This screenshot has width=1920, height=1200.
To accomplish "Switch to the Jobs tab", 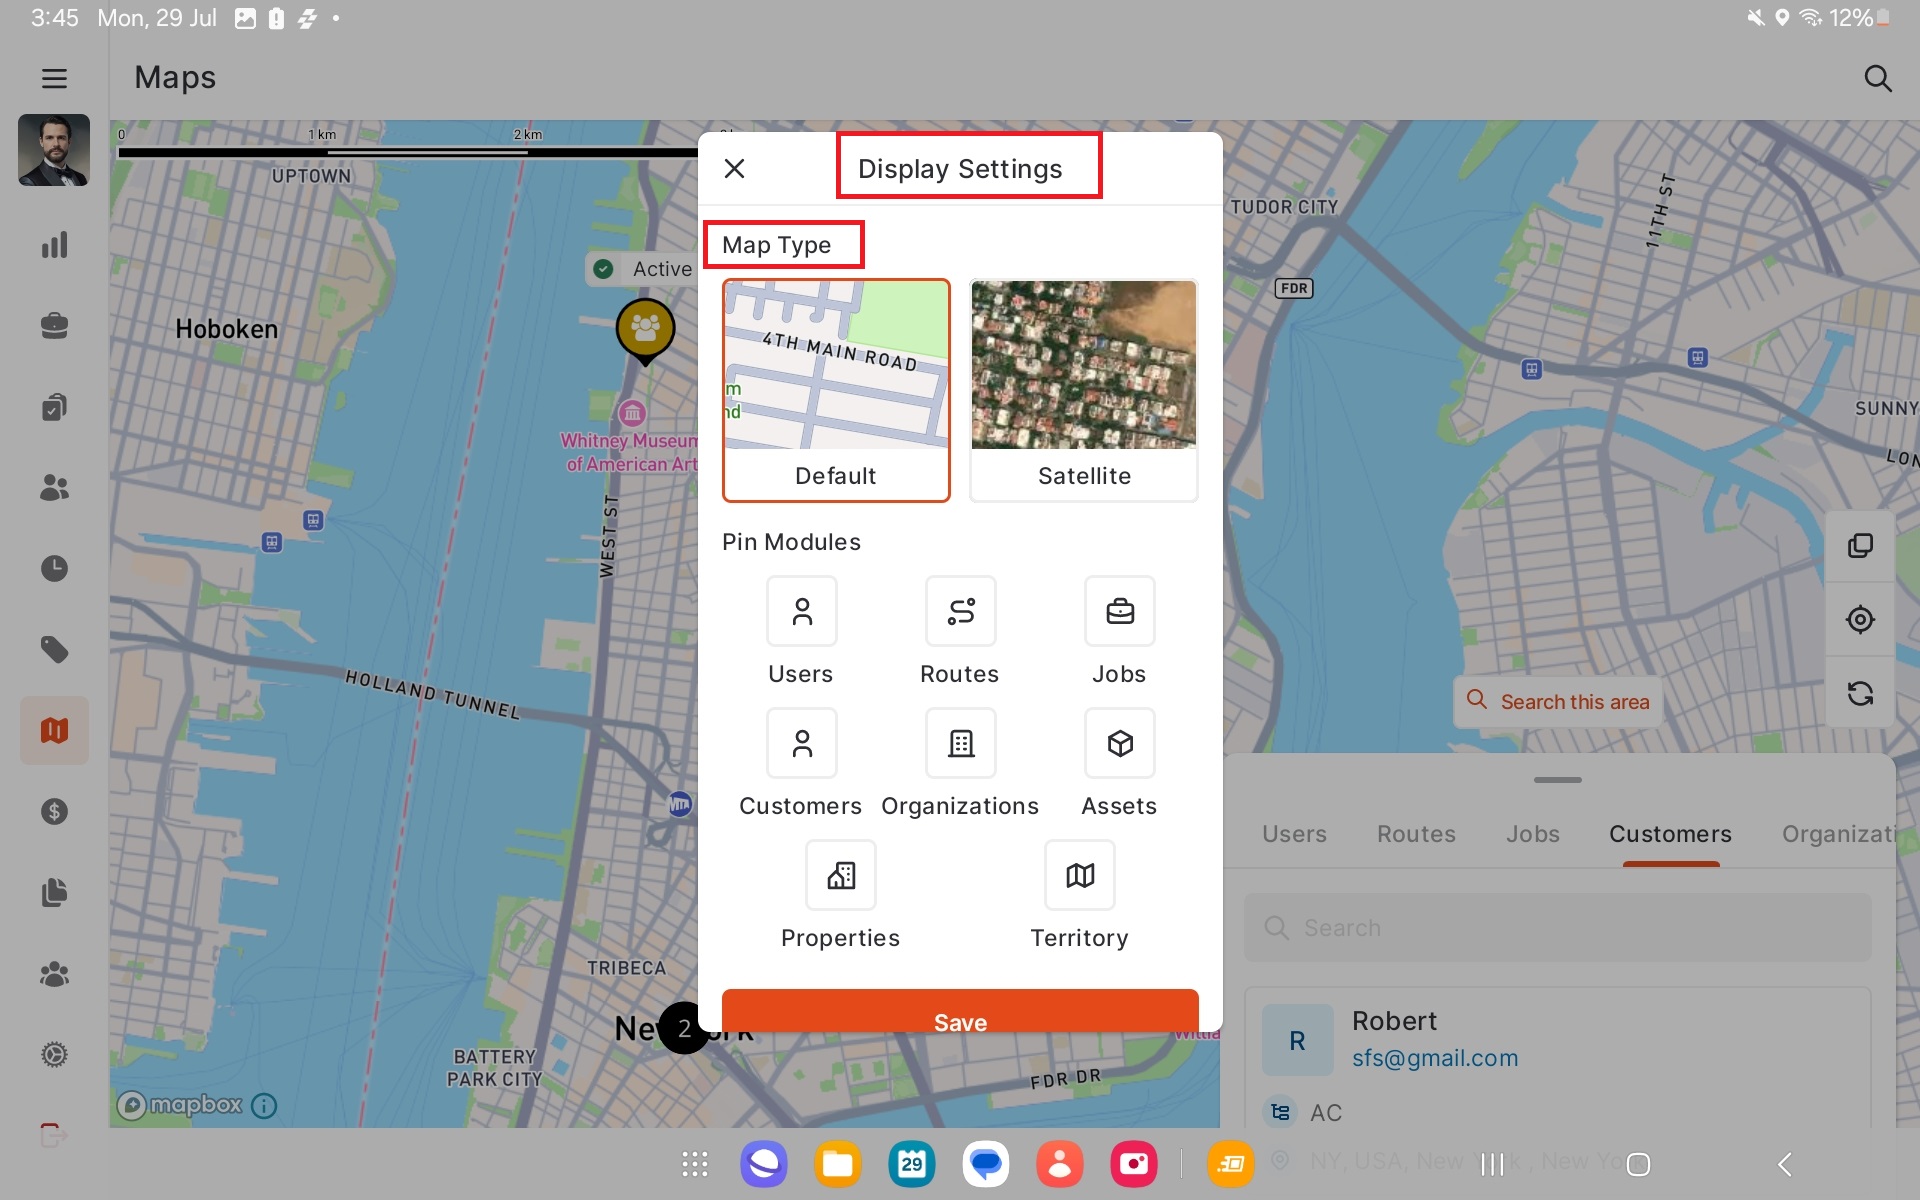I will (1532, 834).
